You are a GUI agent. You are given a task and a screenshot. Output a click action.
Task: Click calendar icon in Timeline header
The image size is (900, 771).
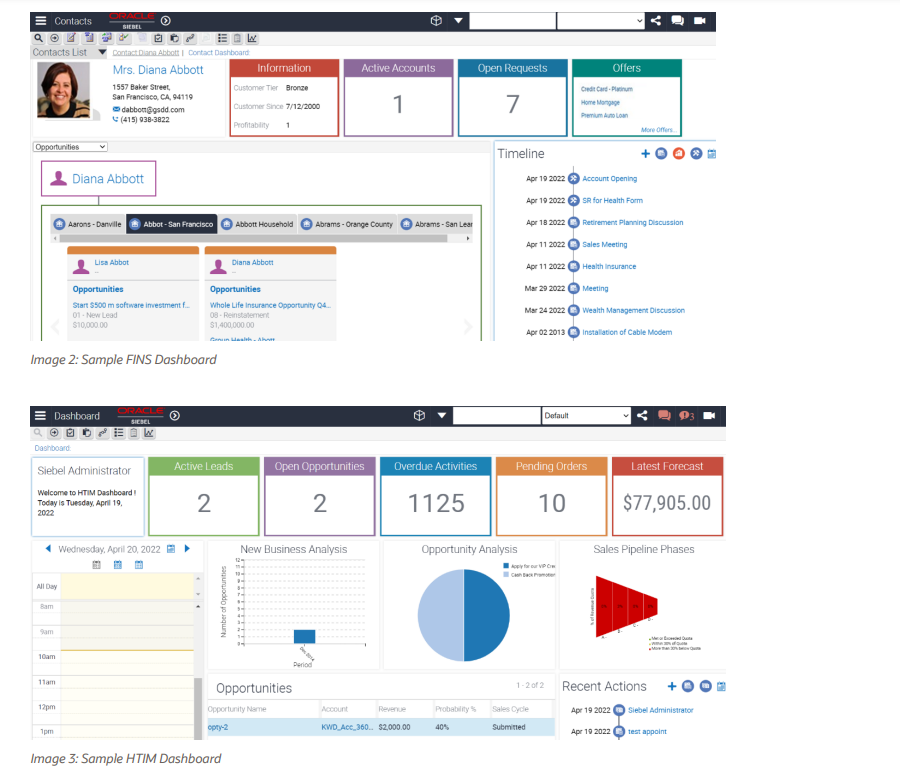(x=712, y=153)
